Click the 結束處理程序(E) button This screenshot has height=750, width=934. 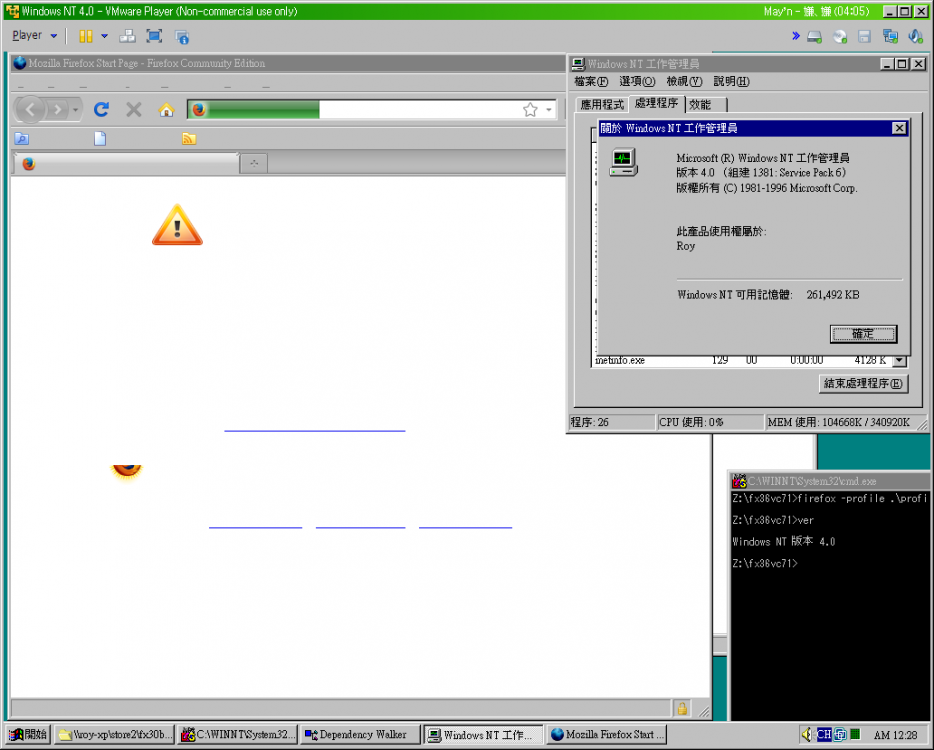click(x=863, y=384)
